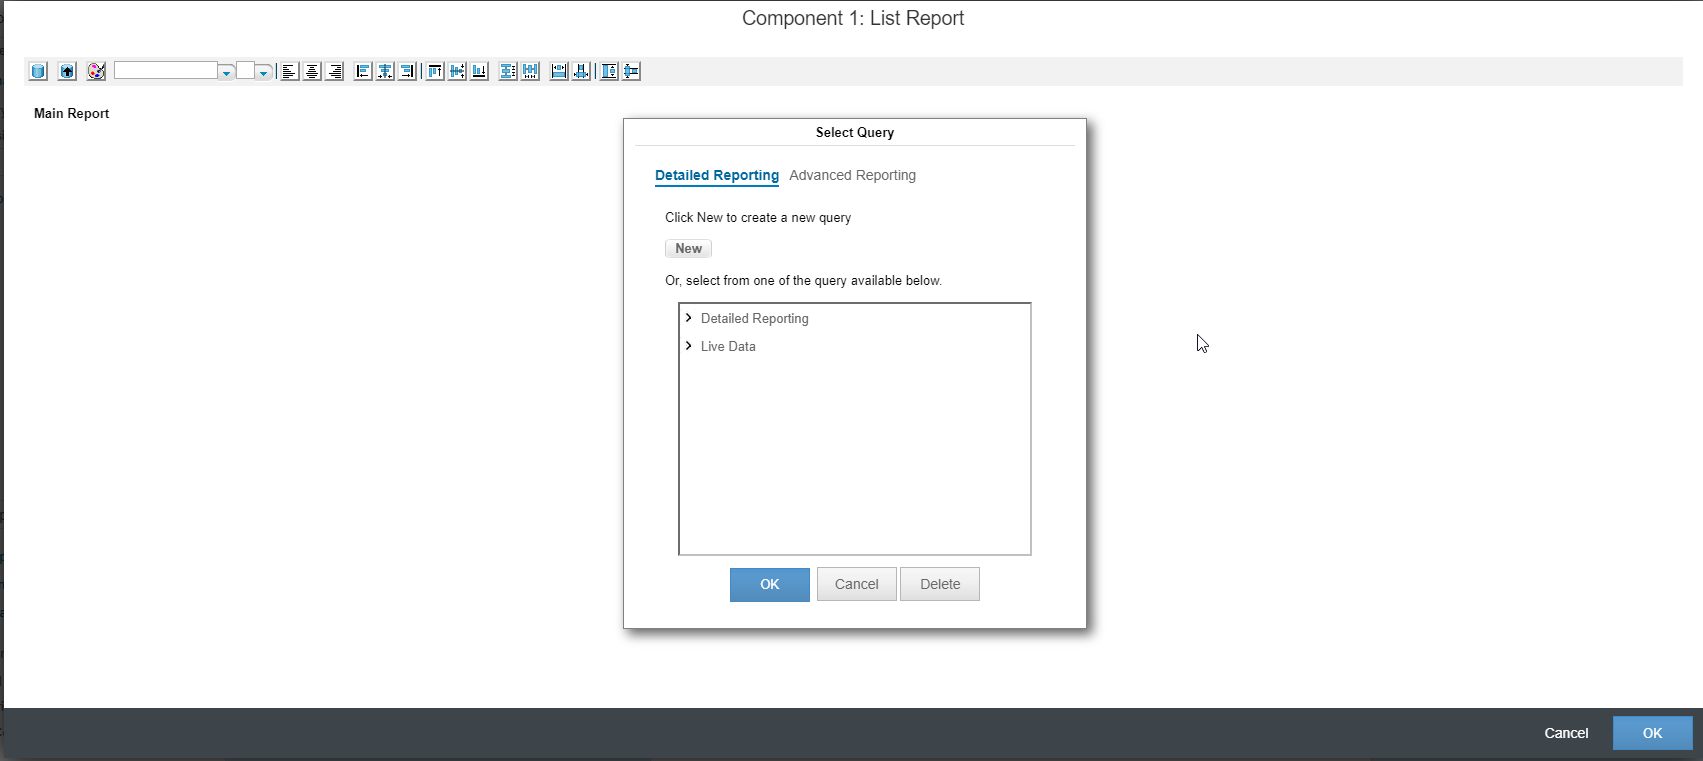The width and height of the screenshot is (1703, 761).
Task: Align selected objects to horizontal centers
Action: (x=385, y=71)
